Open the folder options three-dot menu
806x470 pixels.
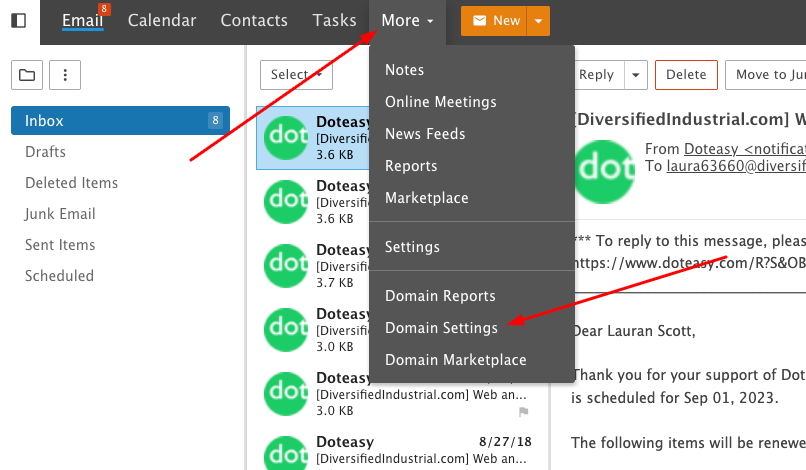point(65,74)
